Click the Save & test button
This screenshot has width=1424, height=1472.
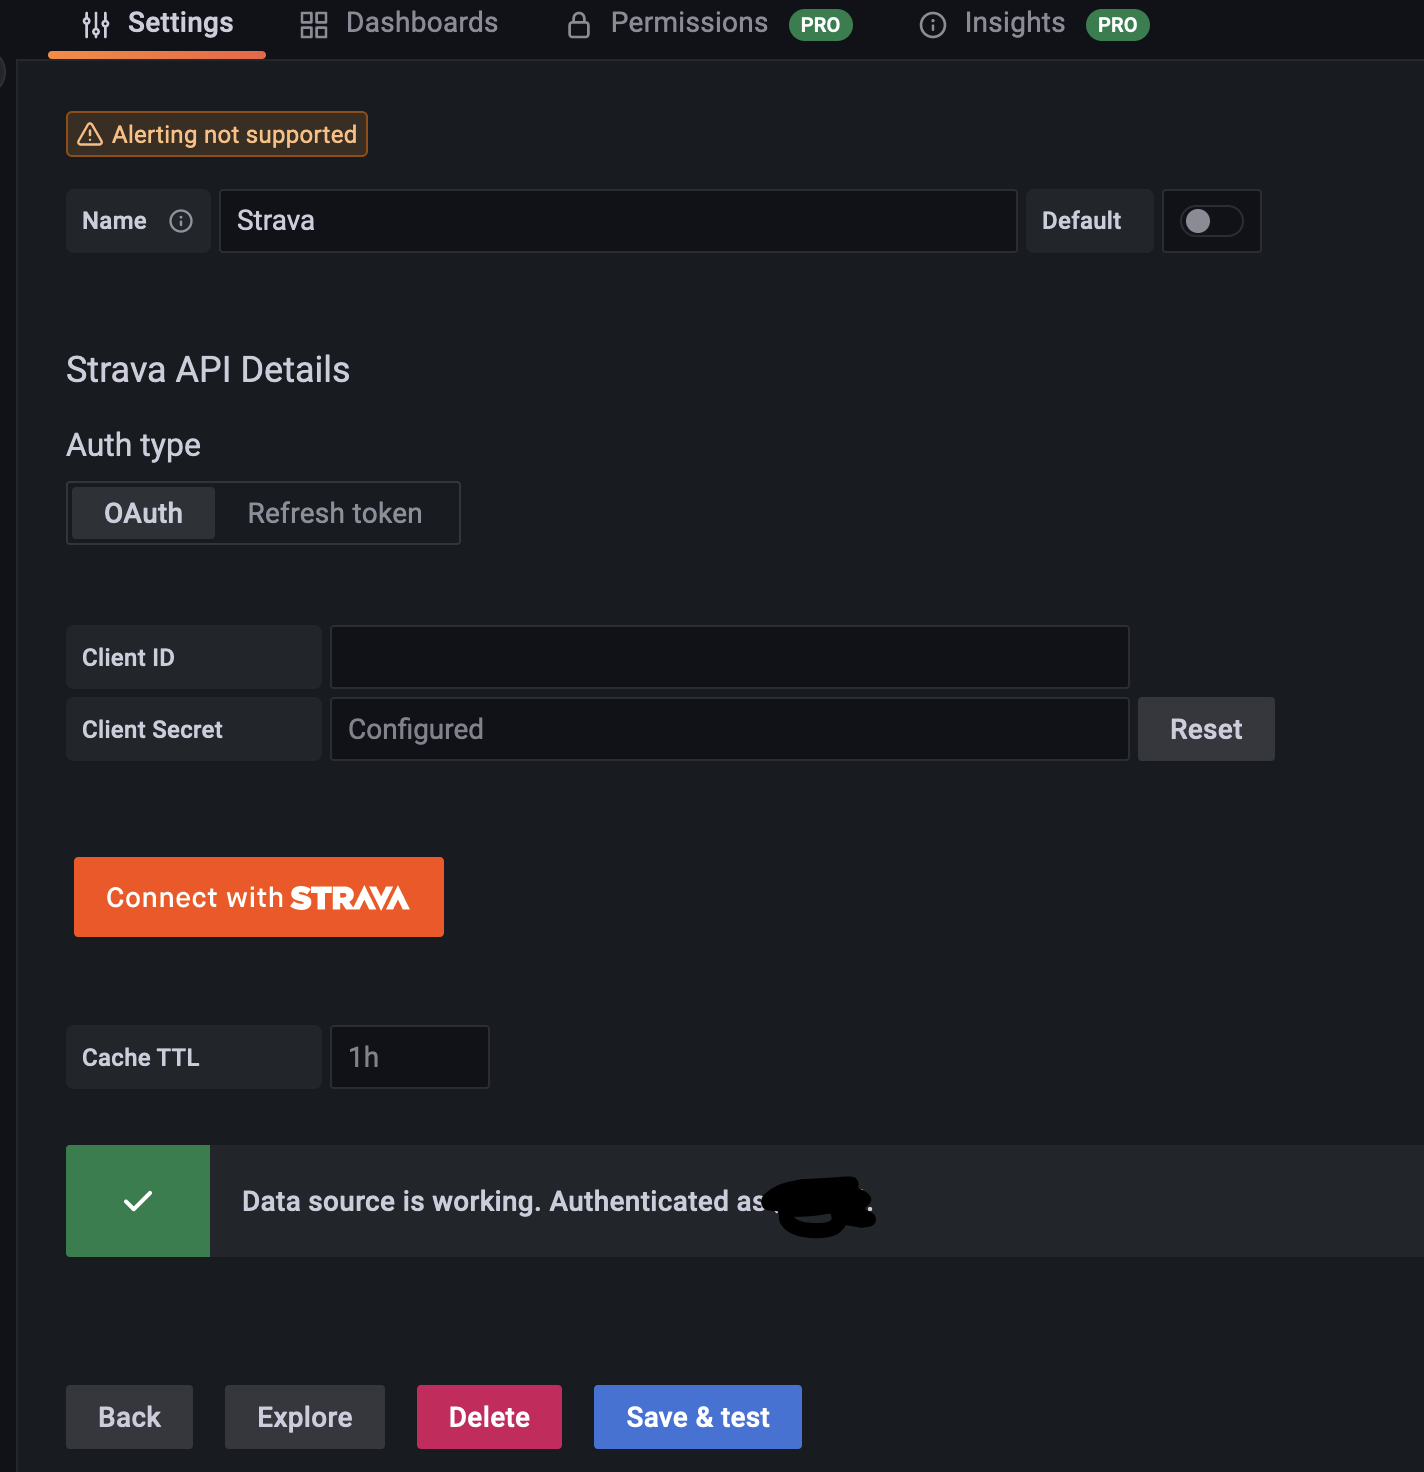tap(697, 1417)
